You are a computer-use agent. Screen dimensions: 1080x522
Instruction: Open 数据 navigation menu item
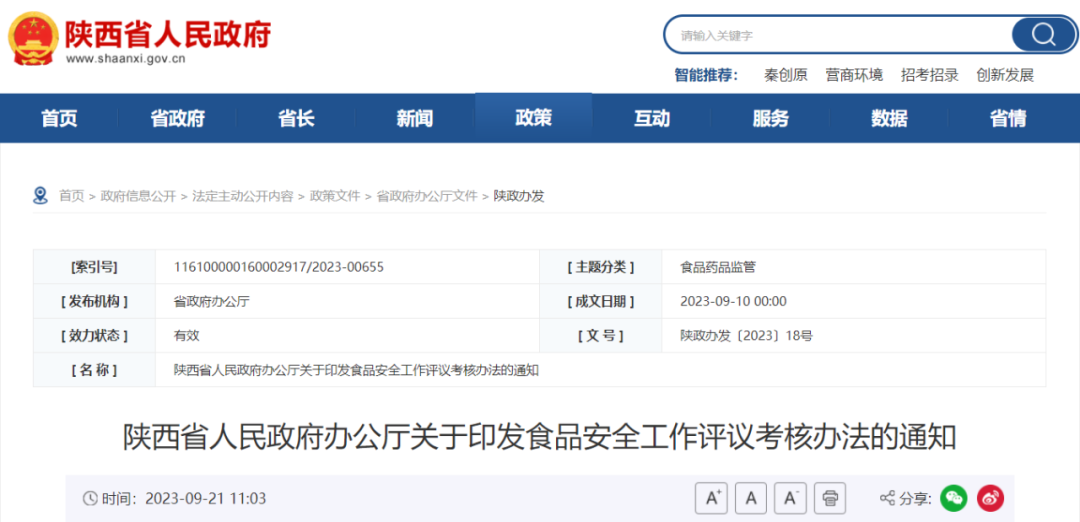click(889, 119)
